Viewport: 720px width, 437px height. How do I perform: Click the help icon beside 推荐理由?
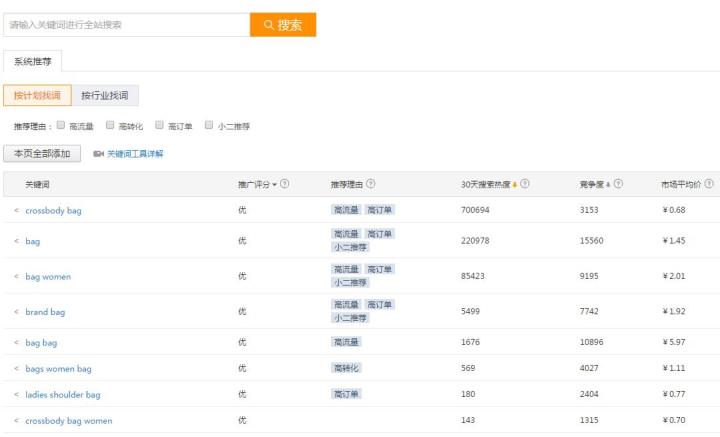pos(372,184)
